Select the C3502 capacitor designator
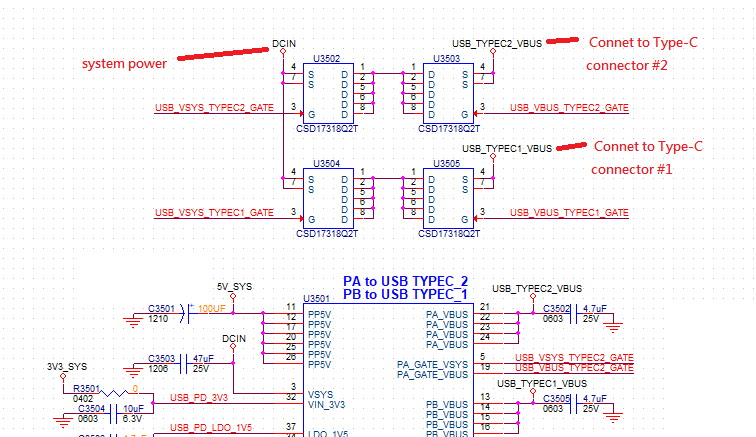The height and width of the screenshot is (437, 756). tap(556, 309)
